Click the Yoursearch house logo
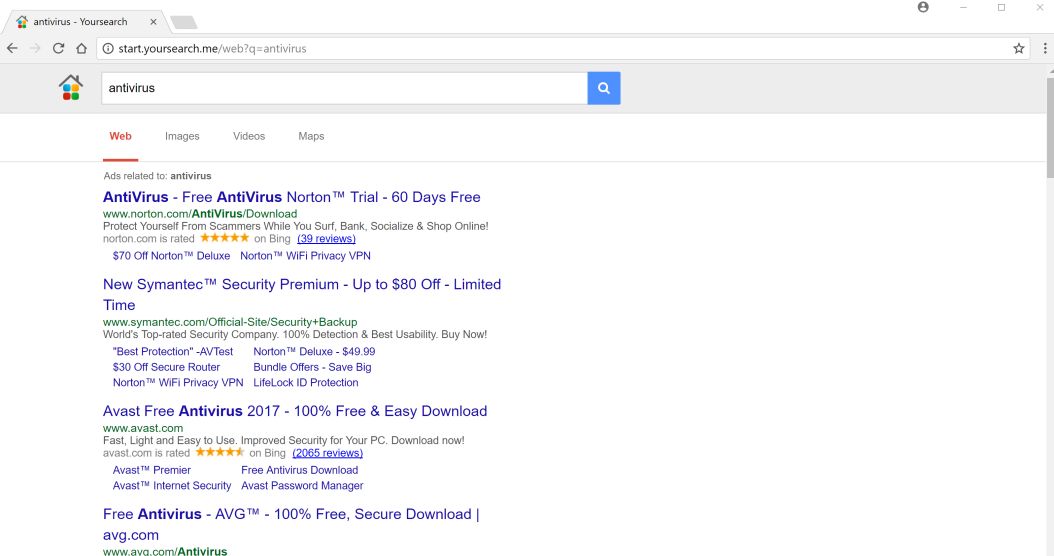The width and height of the screenshot is (1054, 556). pos(70,88)
